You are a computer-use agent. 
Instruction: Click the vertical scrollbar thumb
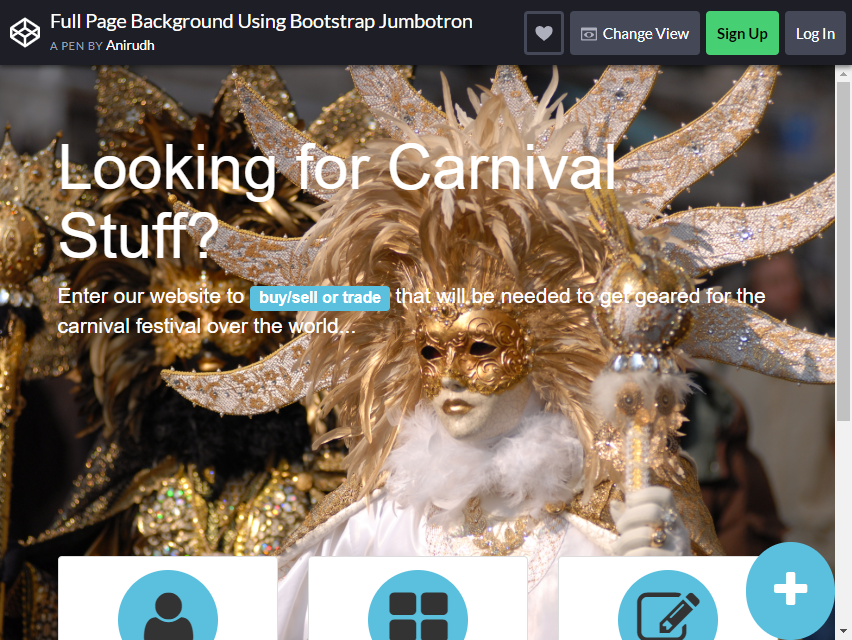coord(843,252)
